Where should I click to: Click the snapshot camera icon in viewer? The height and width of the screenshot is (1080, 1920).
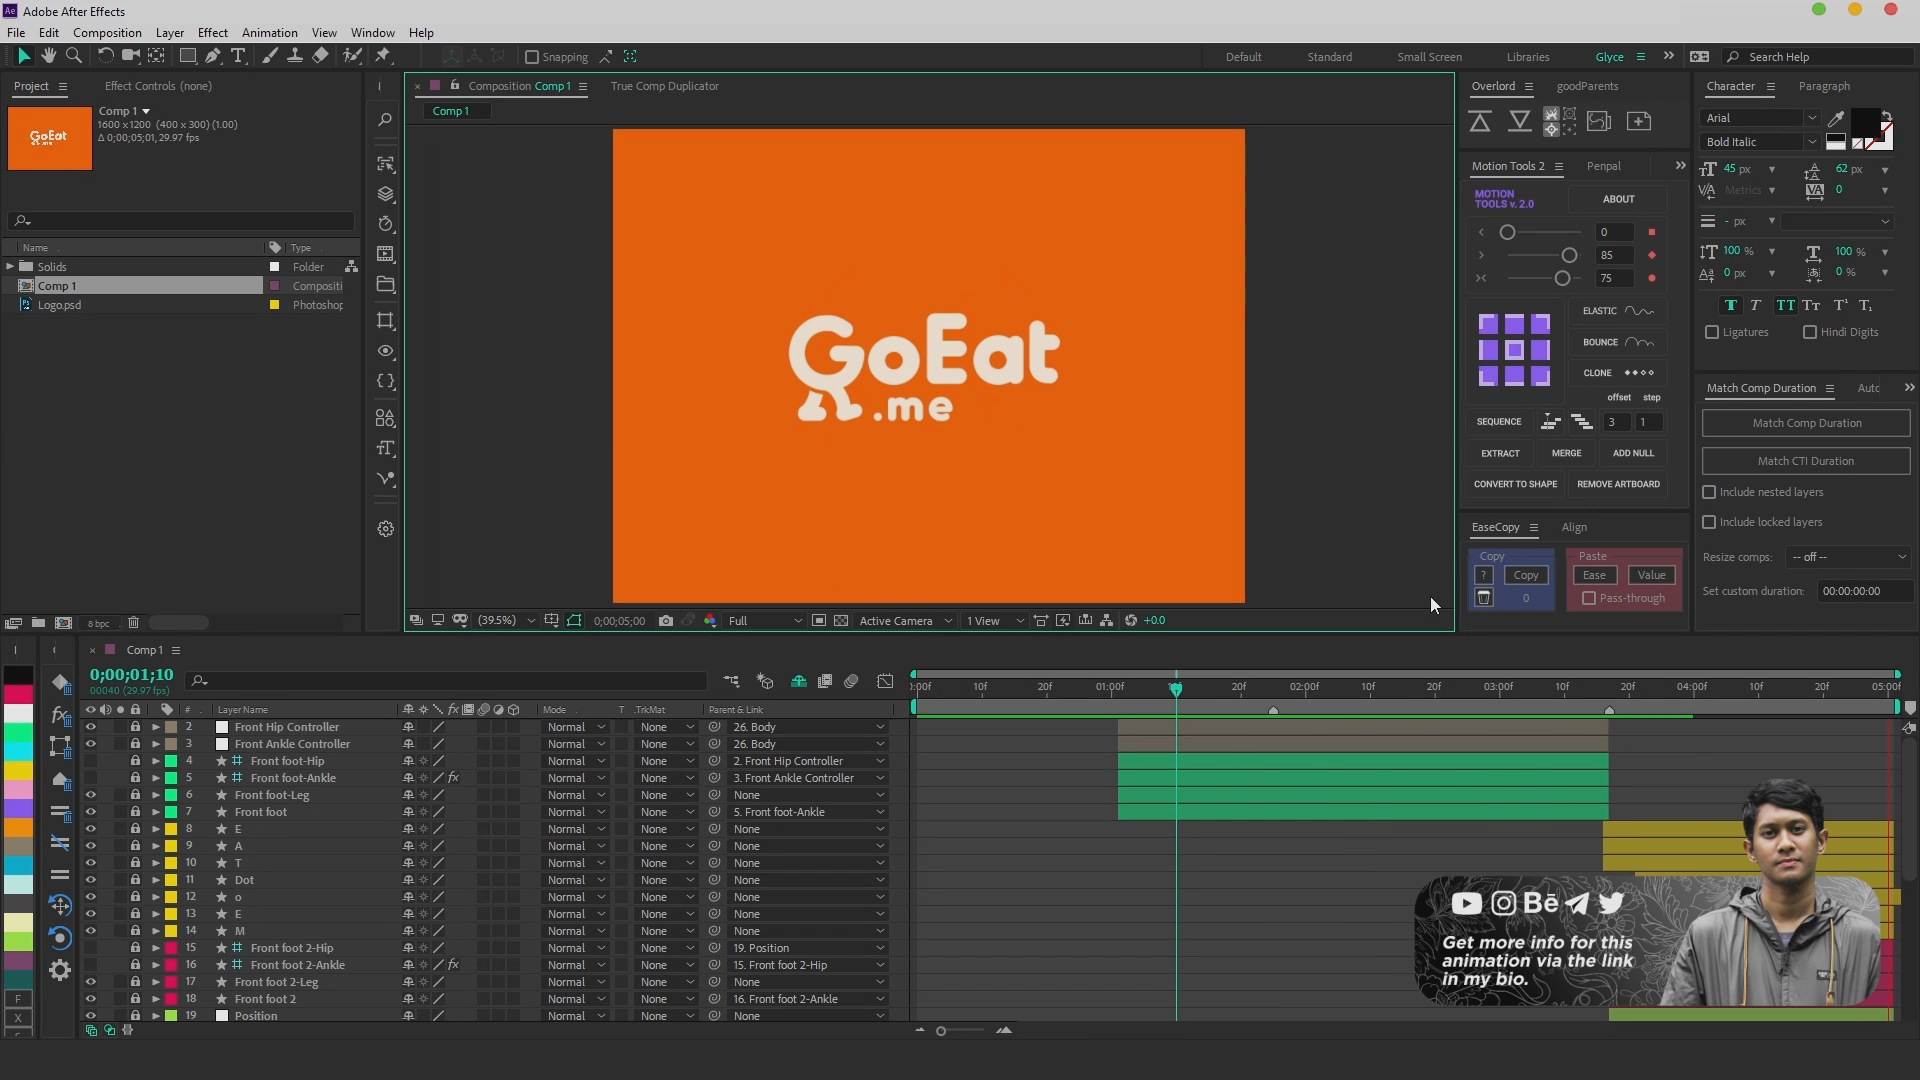(666, 621)
